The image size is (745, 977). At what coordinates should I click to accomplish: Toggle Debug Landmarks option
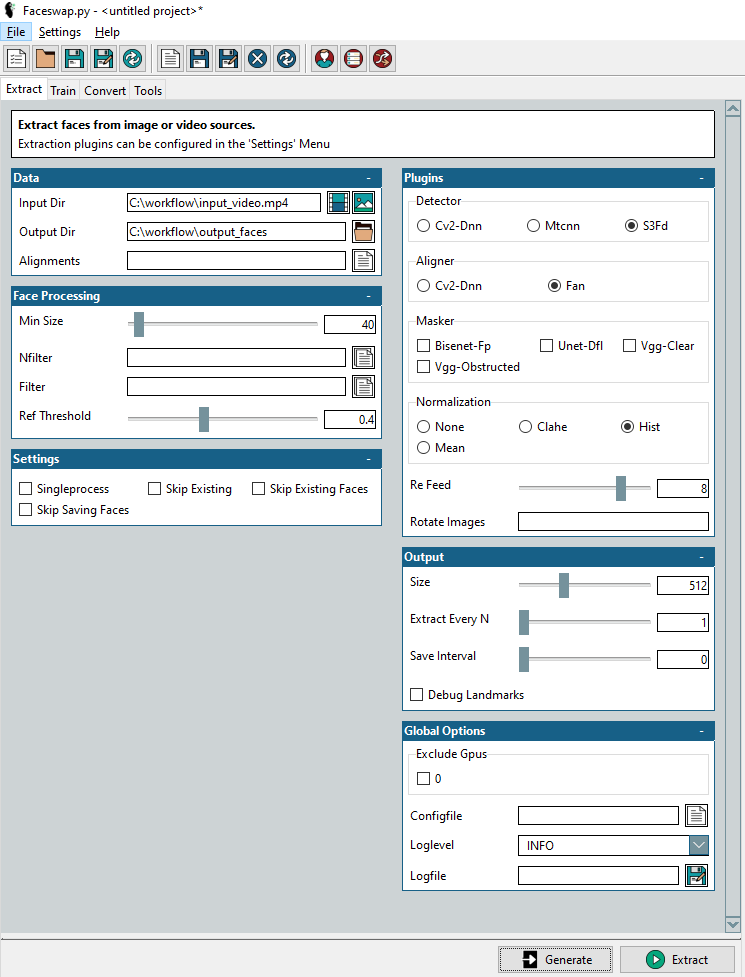click(417, 694)
